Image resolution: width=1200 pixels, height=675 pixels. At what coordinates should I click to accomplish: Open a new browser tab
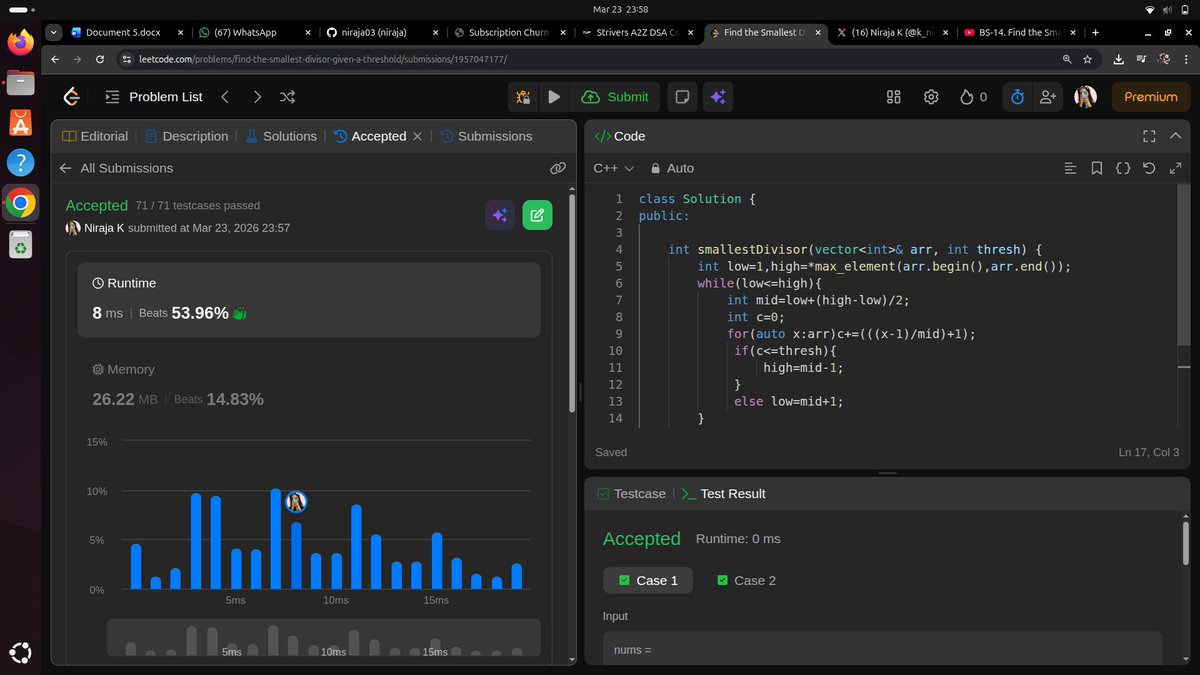[x=1095, y=32]
